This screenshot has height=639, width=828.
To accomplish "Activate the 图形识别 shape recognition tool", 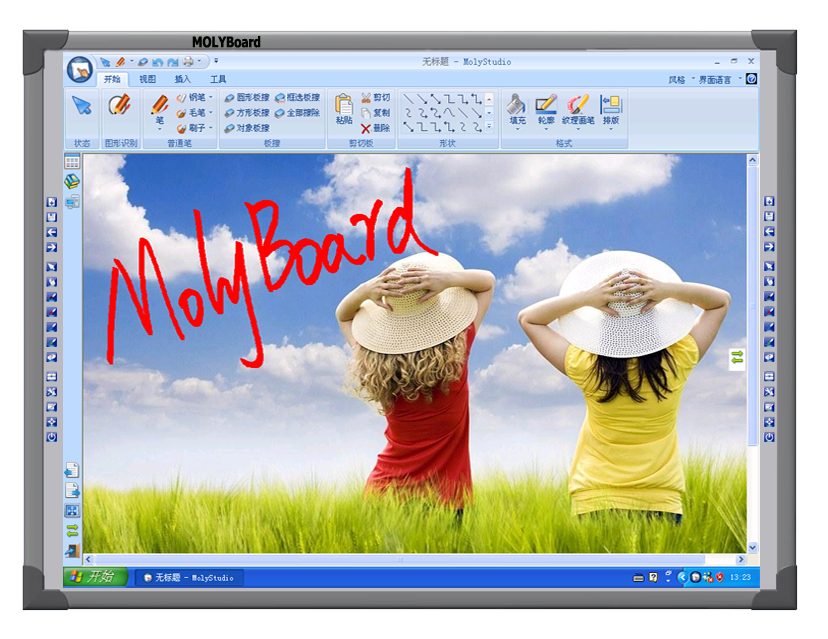I will click(x=120, y=105).
